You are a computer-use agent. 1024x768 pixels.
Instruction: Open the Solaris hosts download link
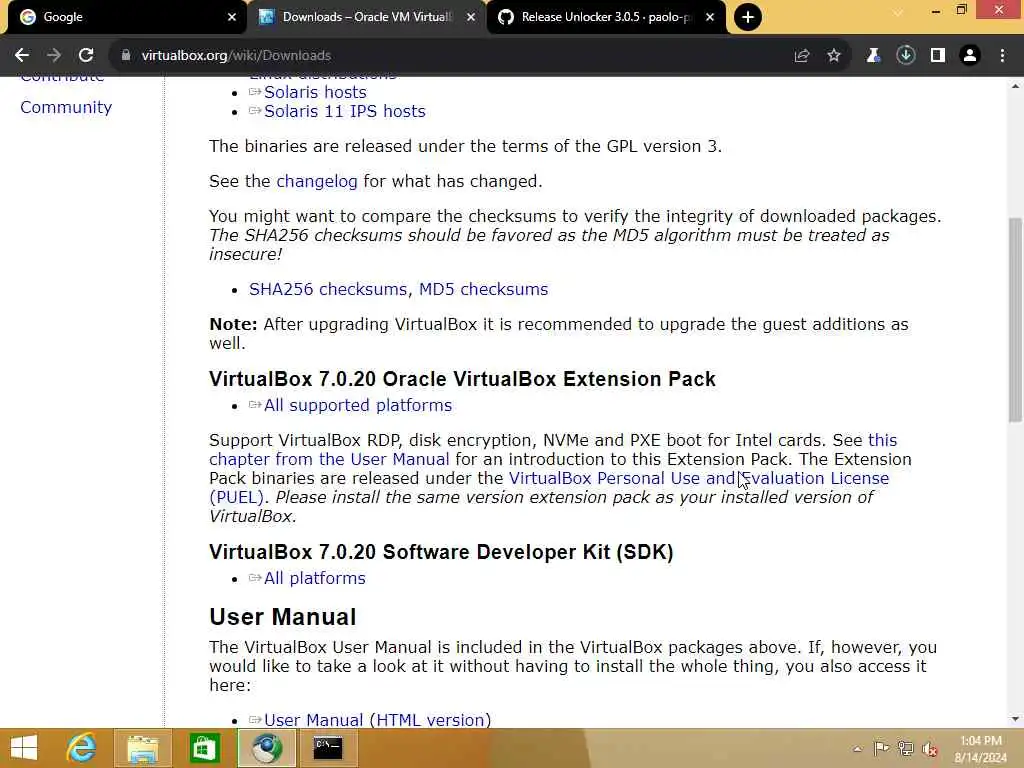point(315,92)
